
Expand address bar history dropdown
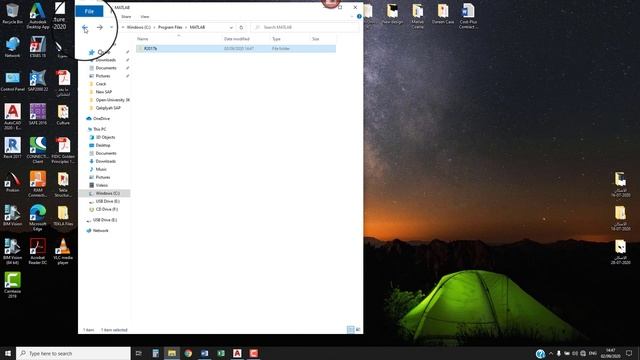pyautogui.click(x=231, y=27)
